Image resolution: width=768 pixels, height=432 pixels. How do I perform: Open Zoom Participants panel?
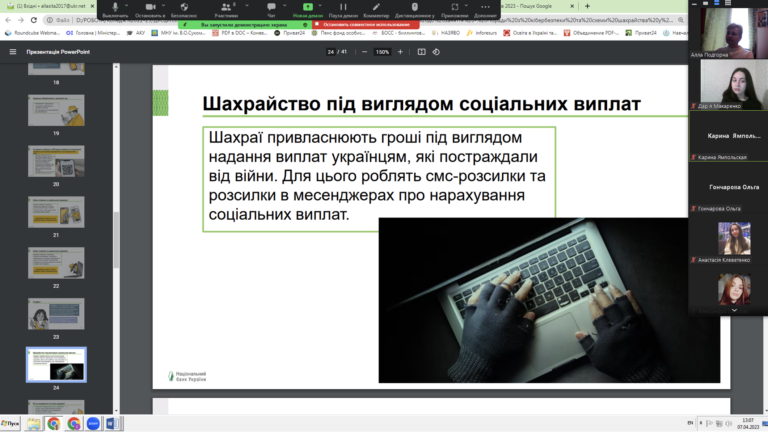tap(226, 9)
